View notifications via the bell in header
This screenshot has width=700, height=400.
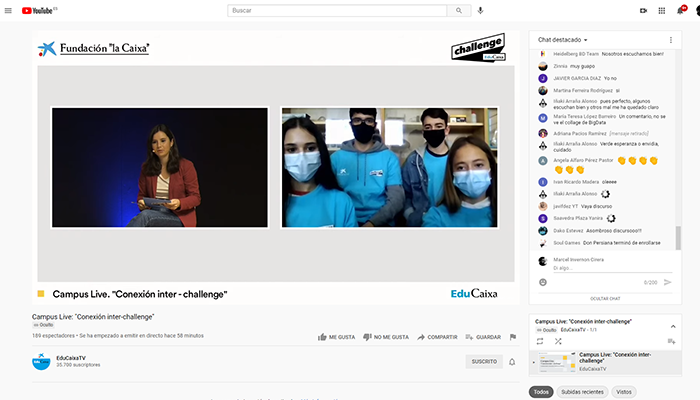click(x=681, y=10)
